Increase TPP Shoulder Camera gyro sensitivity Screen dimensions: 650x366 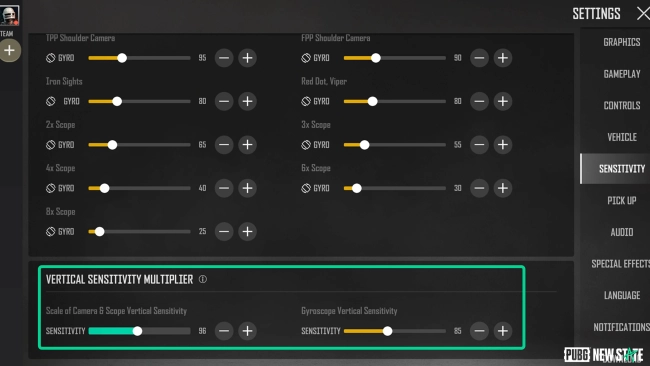tap(247, 58)
